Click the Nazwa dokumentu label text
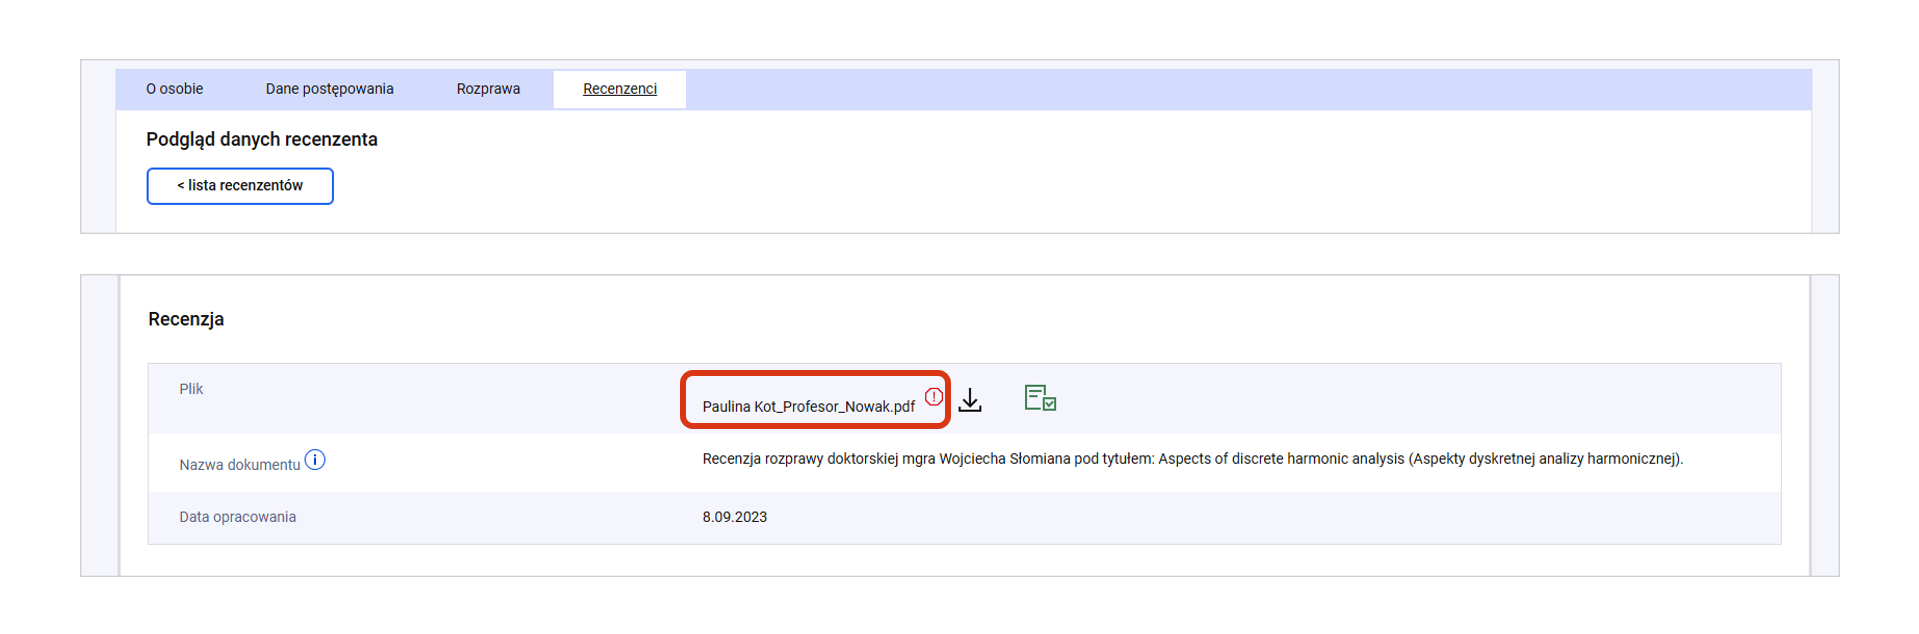The image size is (1919, 634). point(239,465)
